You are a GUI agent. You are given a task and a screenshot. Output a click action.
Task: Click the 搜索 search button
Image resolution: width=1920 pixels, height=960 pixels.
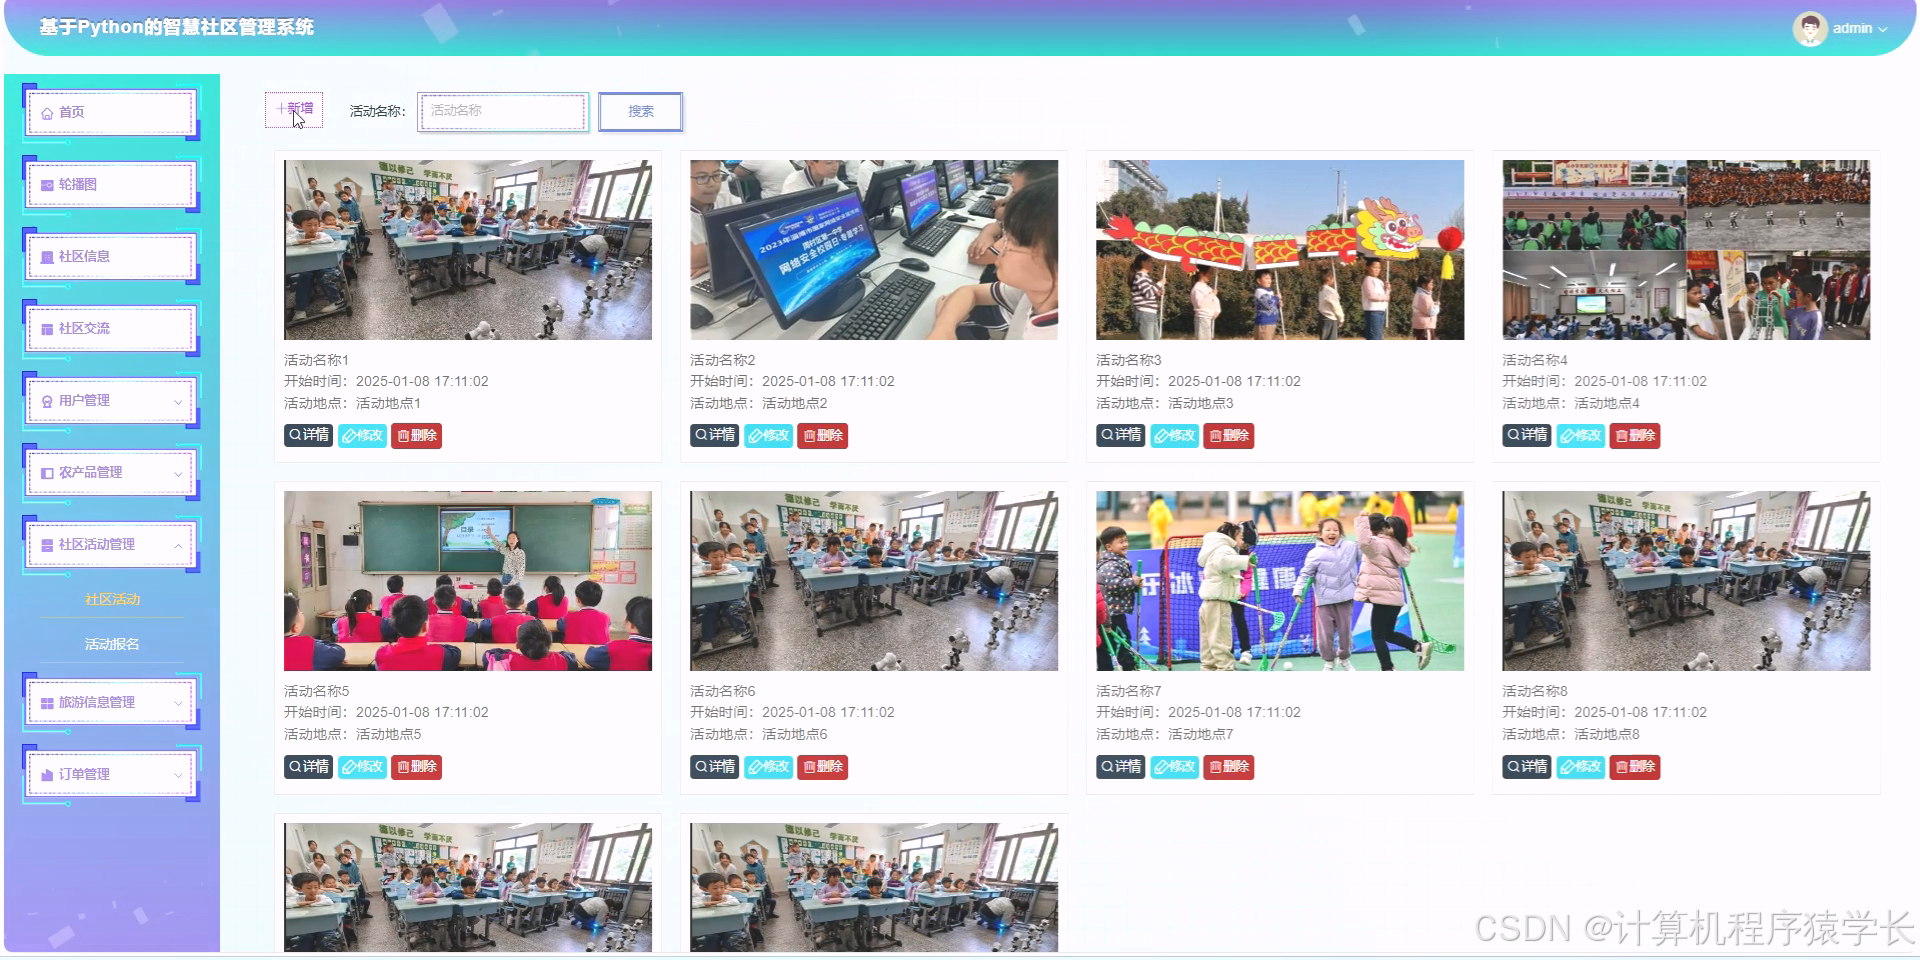pos(641,112)
